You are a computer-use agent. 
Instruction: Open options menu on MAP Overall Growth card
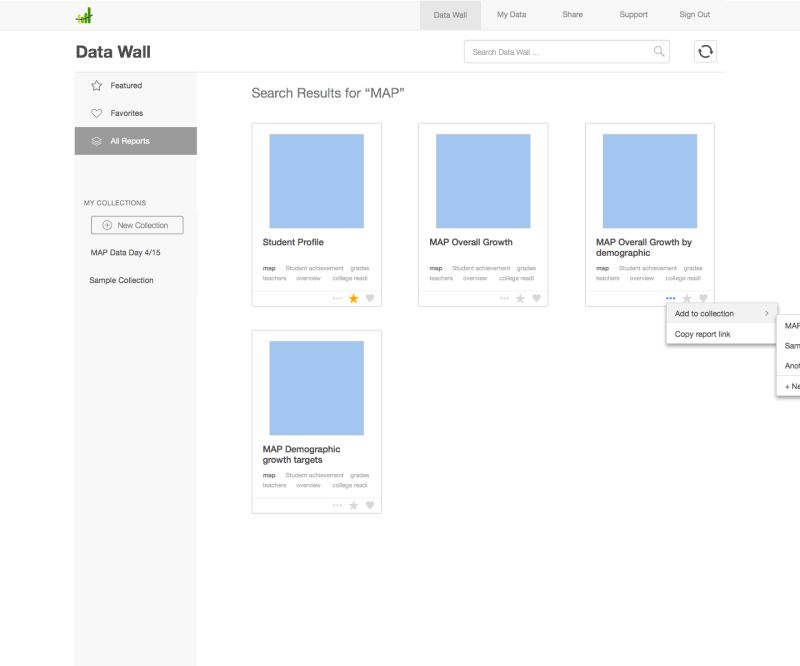pyautogui.click(x=505, y=297)
